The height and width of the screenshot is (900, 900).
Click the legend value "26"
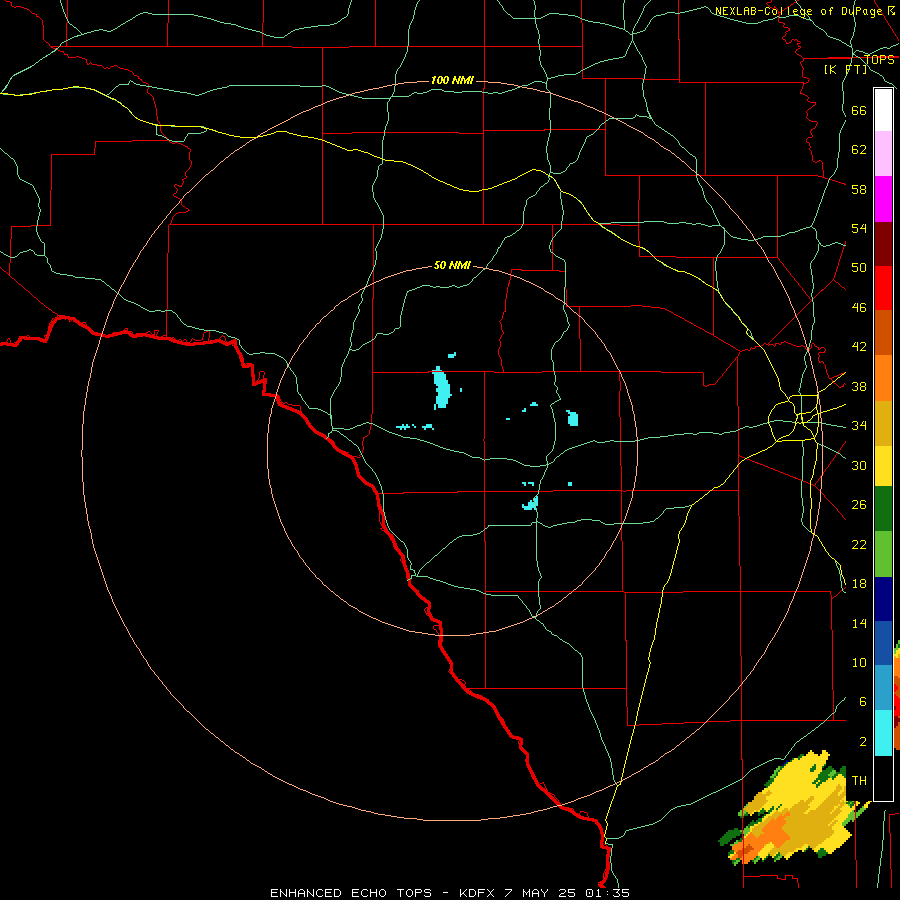click(859, 505)
